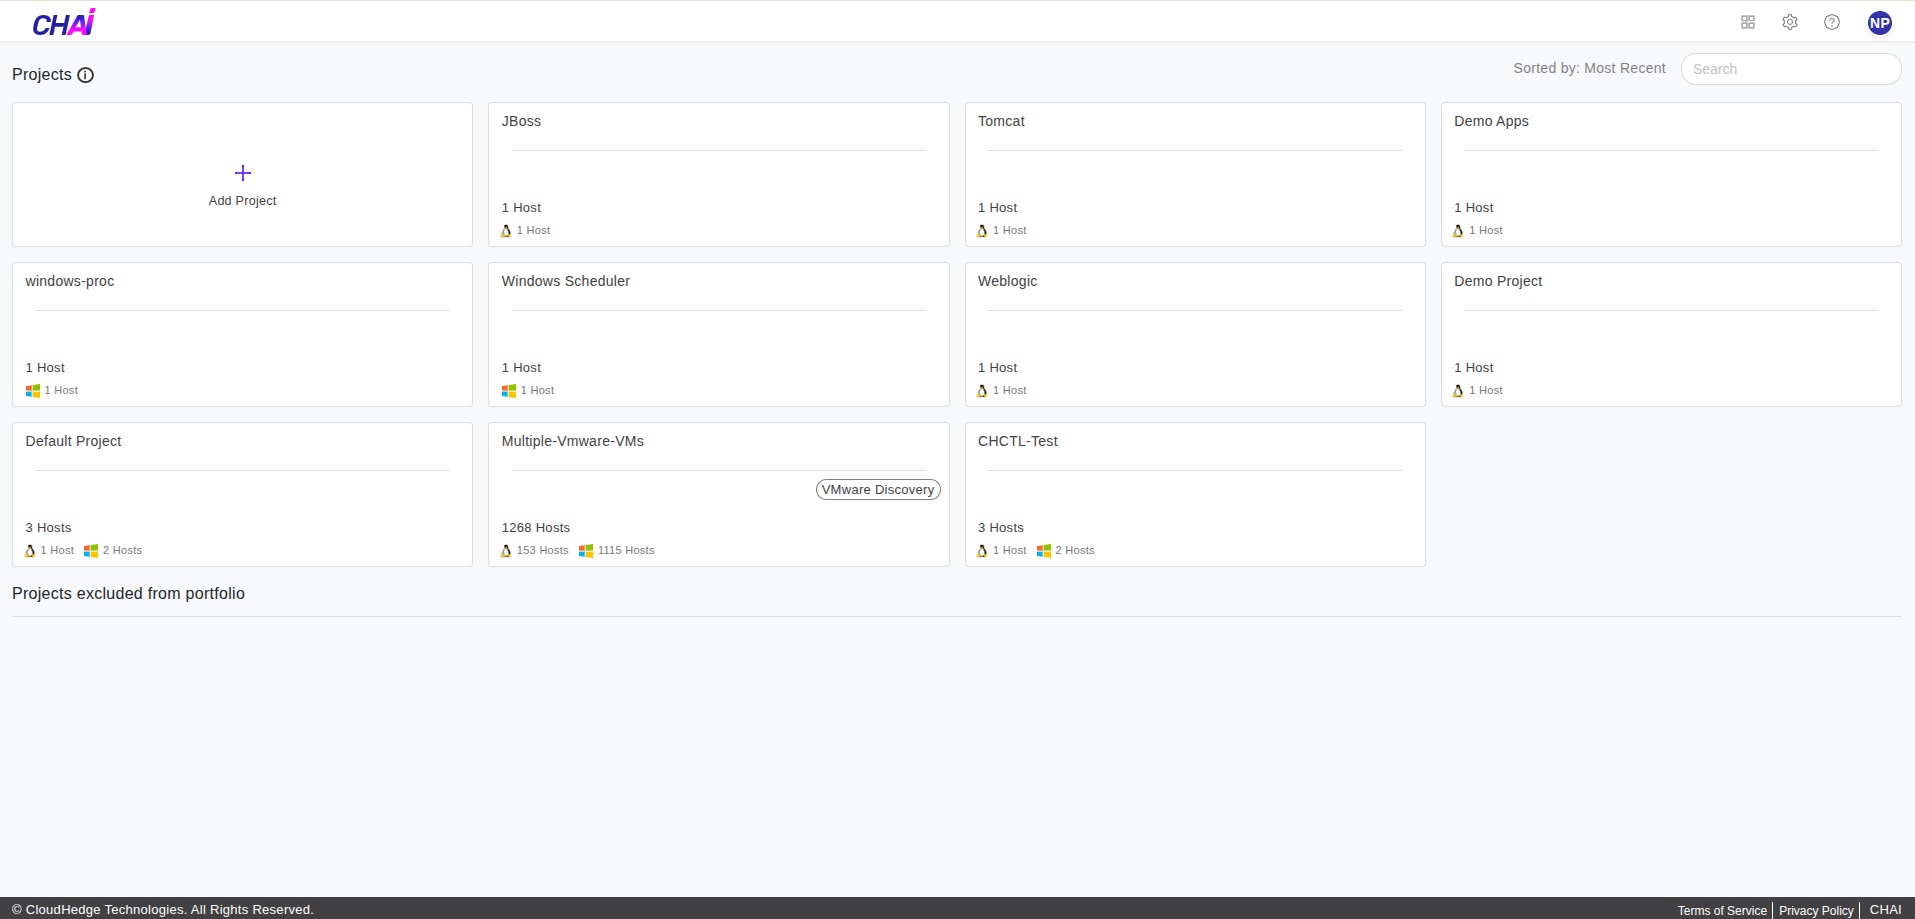Open the NP user avatar menu
Screen dimensions: 1915x919
[1879, 21]
